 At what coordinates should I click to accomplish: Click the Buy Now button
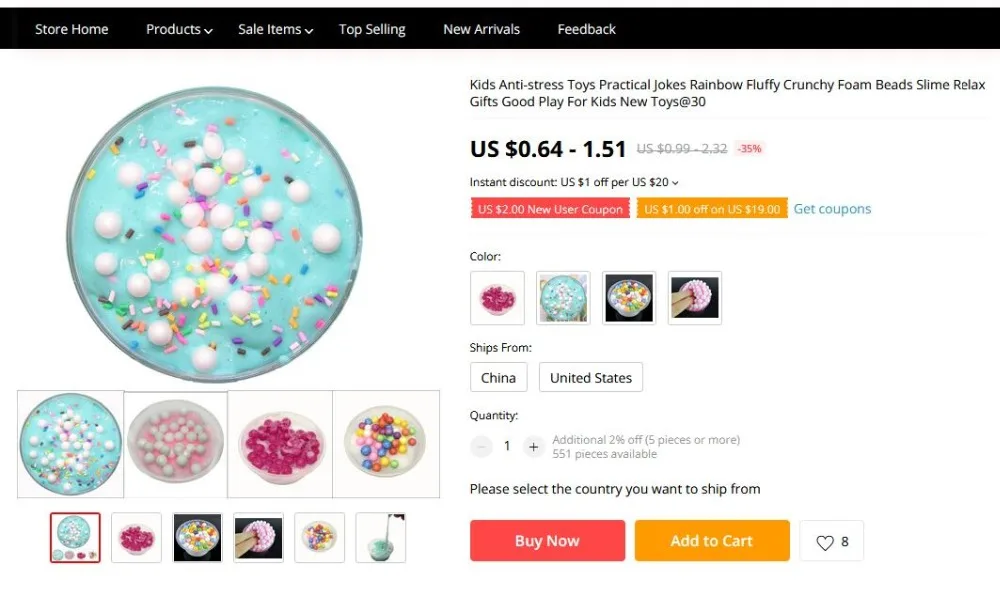[x=547, y=541]
